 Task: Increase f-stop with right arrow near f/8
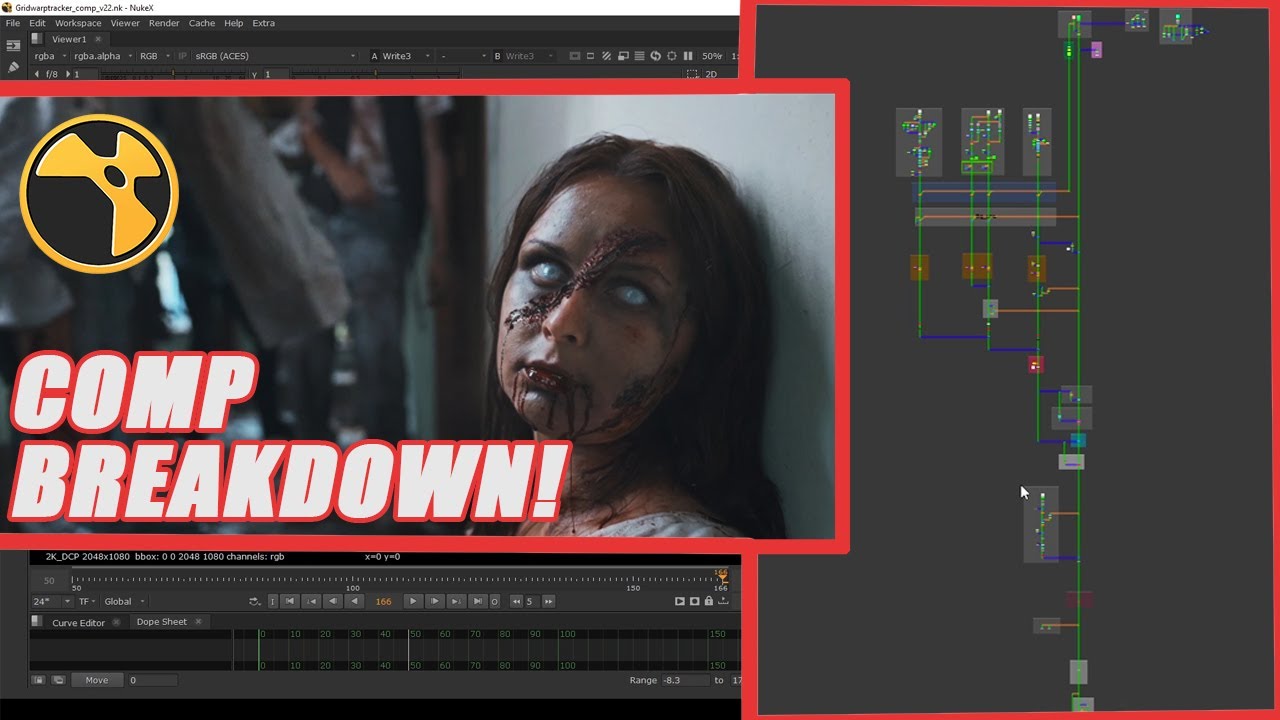pos(68,74)
